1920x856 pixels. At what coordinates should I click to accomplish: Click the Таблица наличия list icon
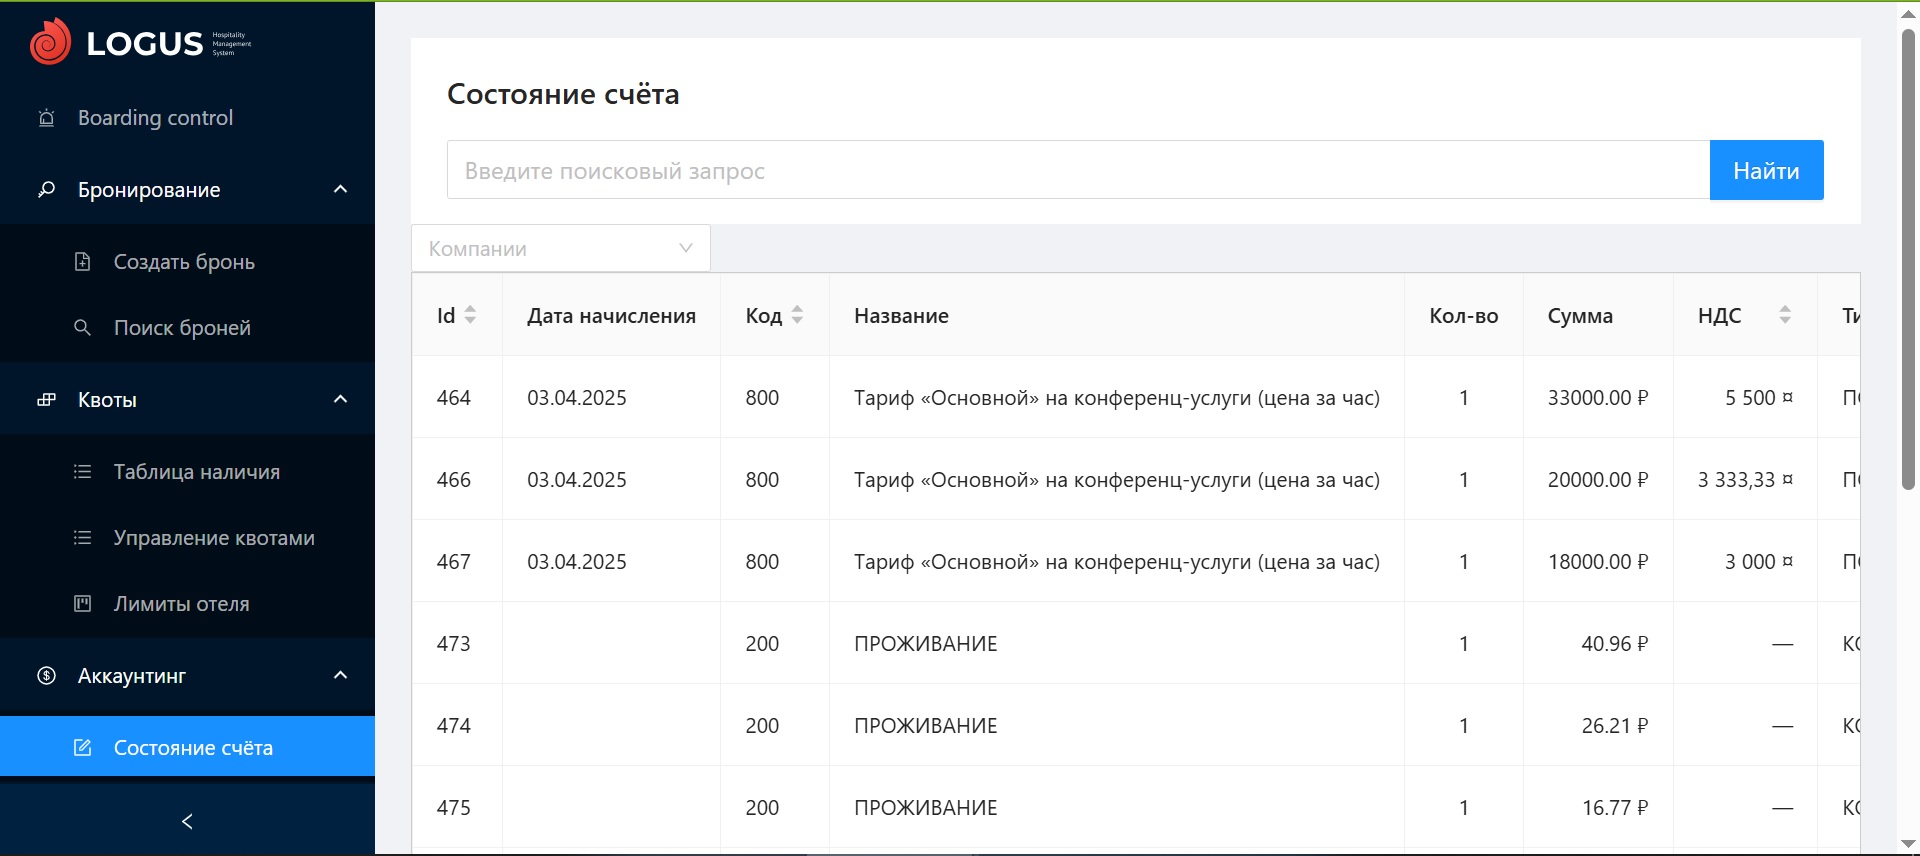[83, 472]
